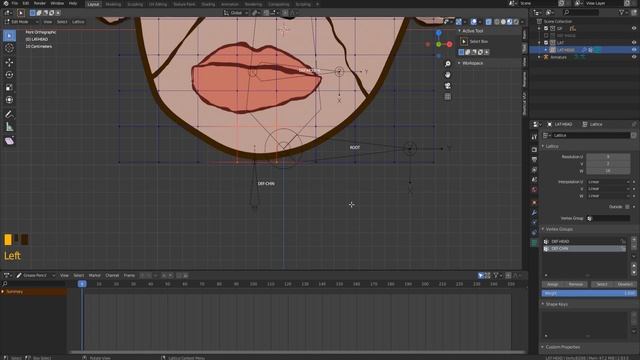Toggle viewport overlays button
The height and width of the screenshot is (360, 640).
tap(473, 22)
